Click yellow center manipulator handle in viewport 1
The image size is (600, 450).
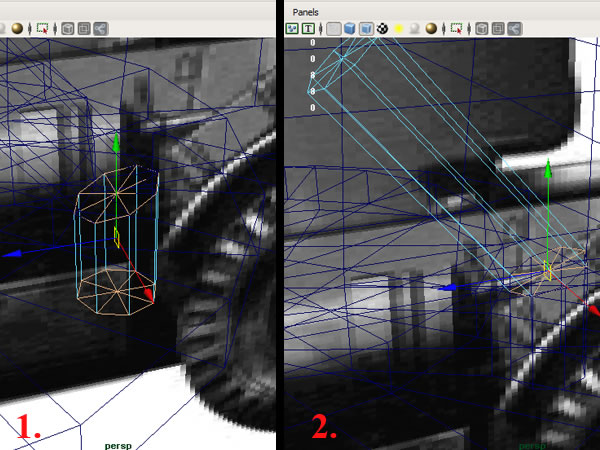[117, 238]
